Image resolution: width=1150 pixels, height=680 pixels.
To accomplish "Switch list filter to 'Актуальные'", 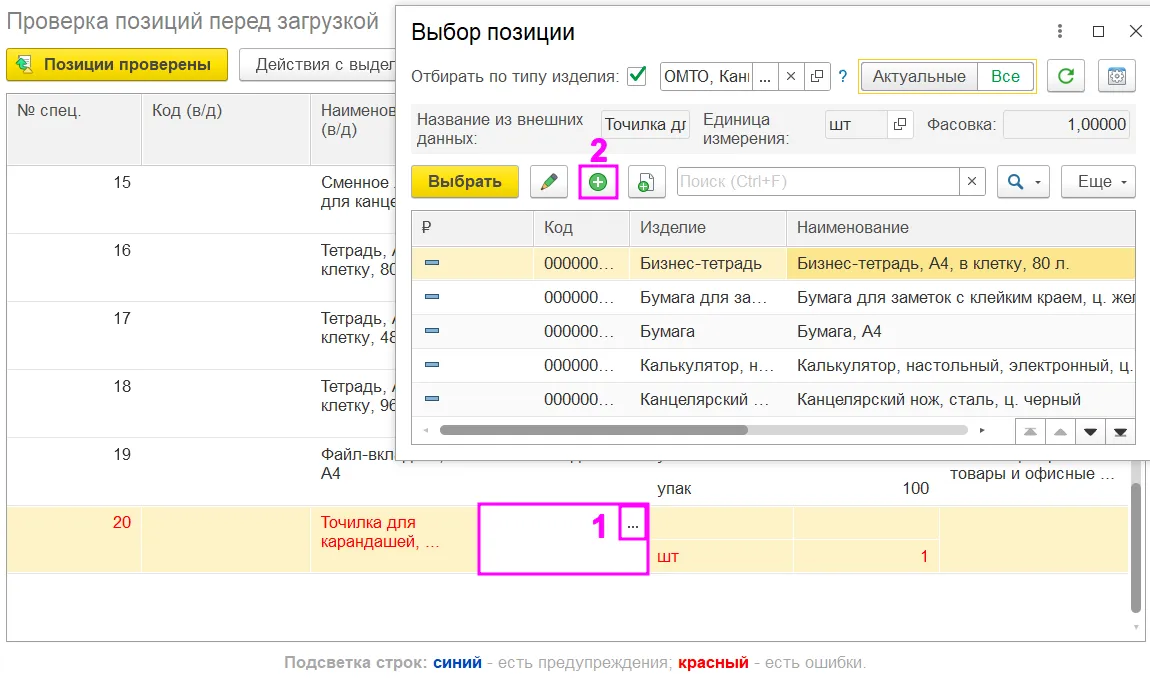I will point(919,76).
